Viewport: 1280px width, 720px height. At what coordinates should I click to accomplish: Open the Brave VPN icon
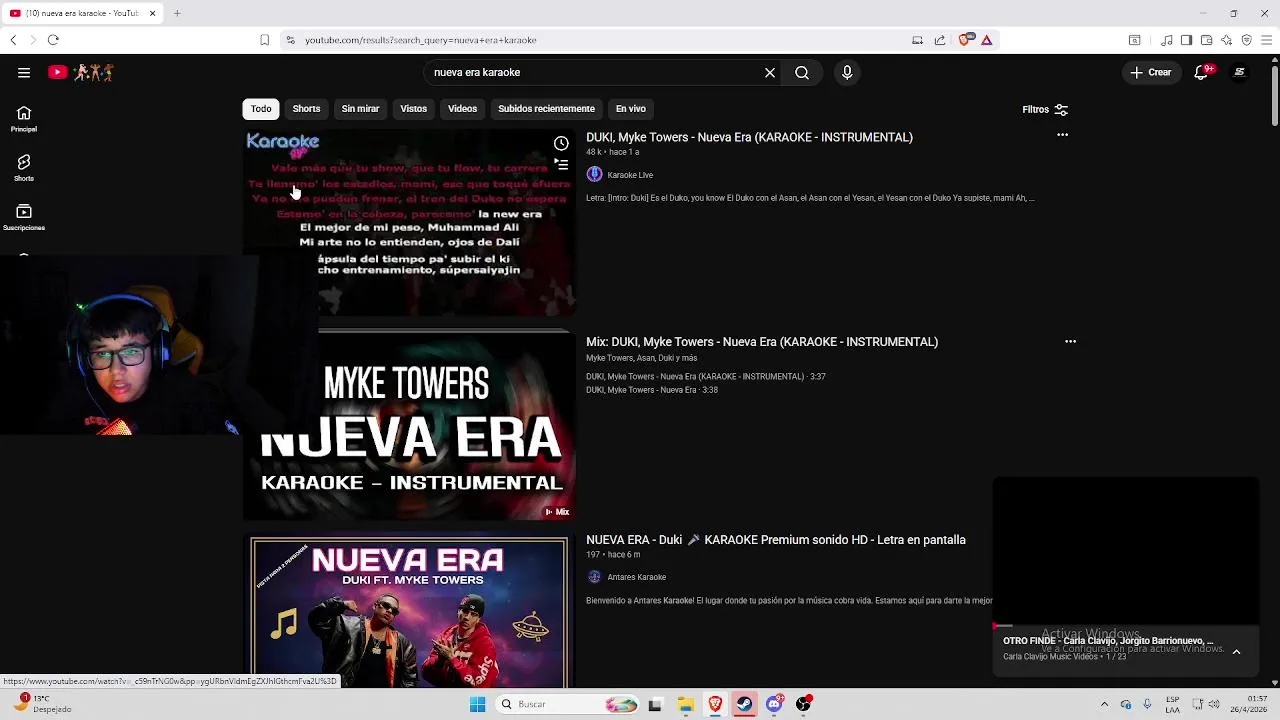1246,40
